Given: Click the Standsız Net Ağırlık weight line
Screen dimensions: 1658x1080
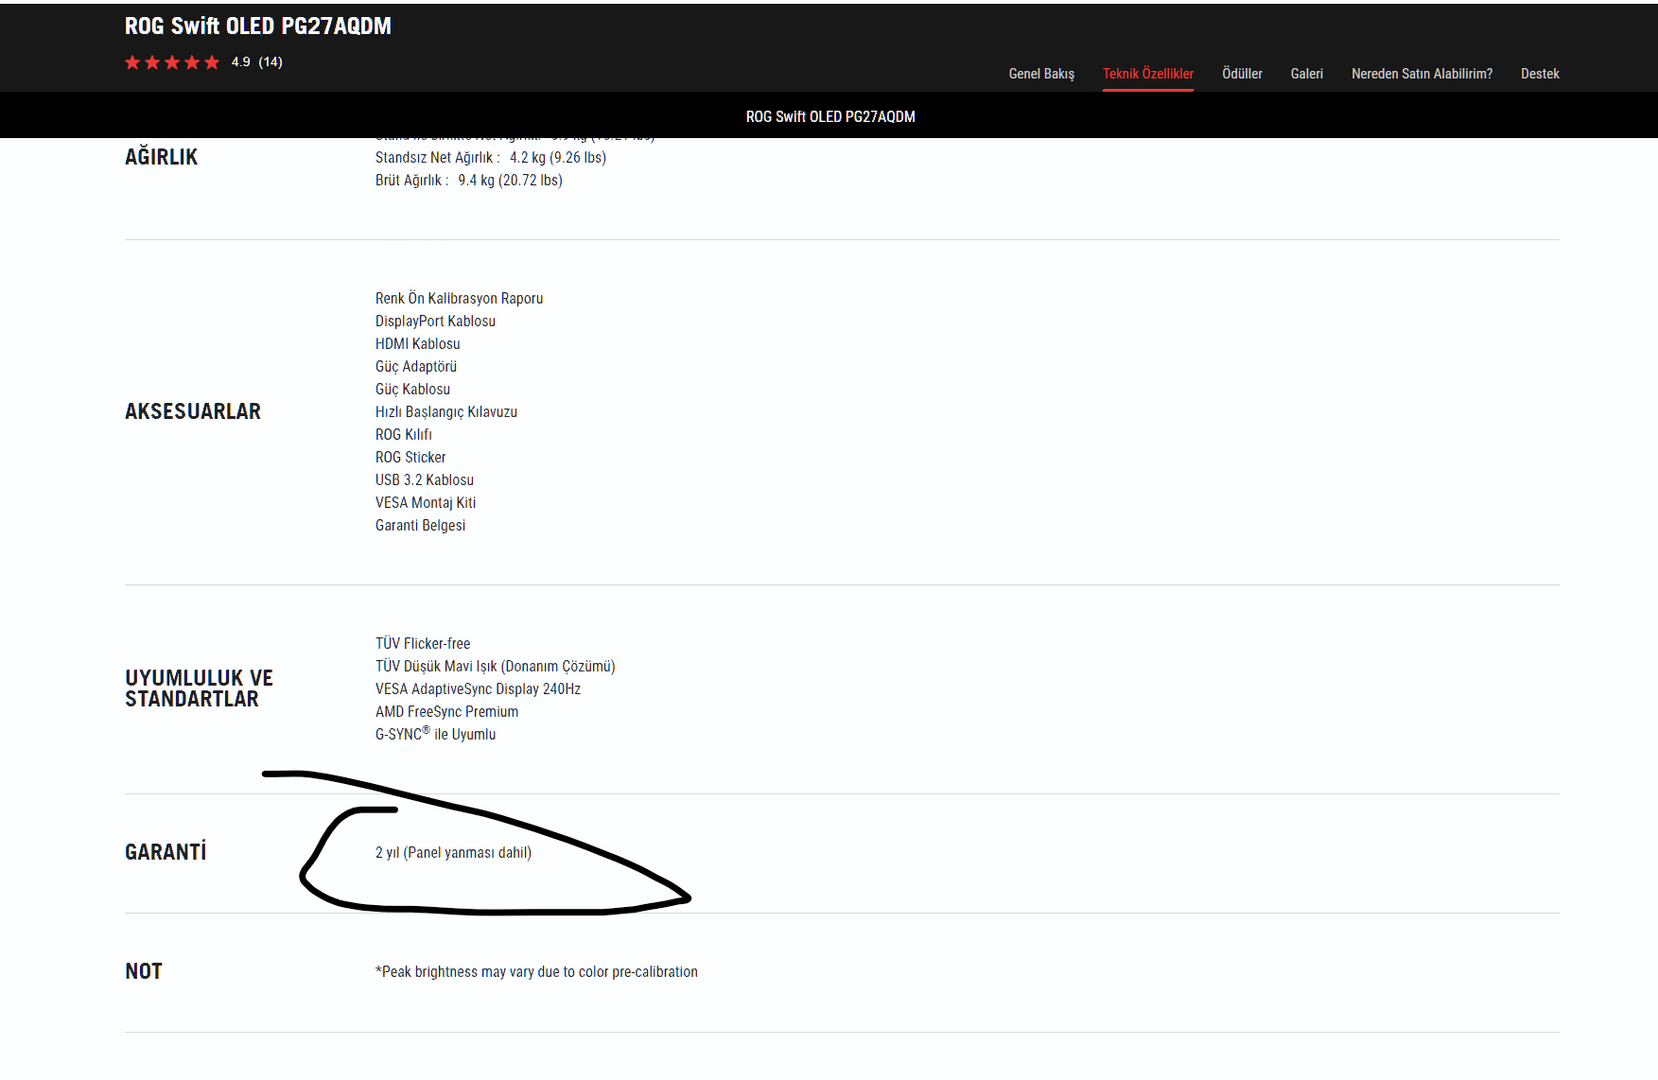Looking at the screenshot, I should point(491,157).
